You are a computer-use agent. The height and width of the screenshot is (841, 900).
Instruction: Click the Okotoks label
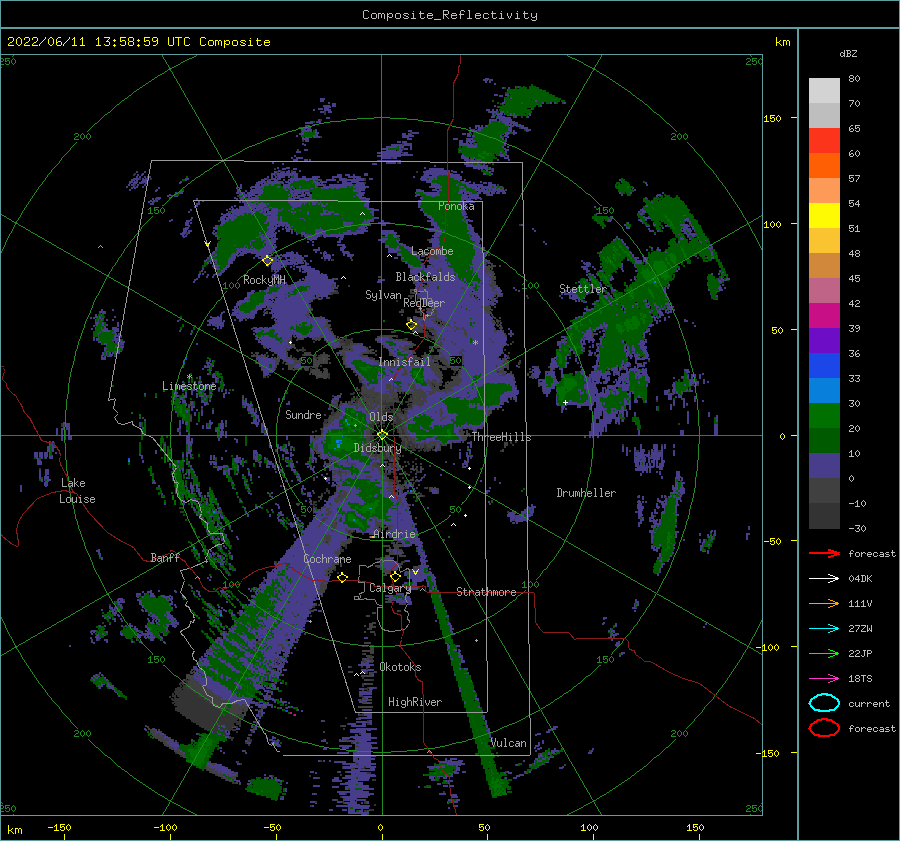(400, 667)
